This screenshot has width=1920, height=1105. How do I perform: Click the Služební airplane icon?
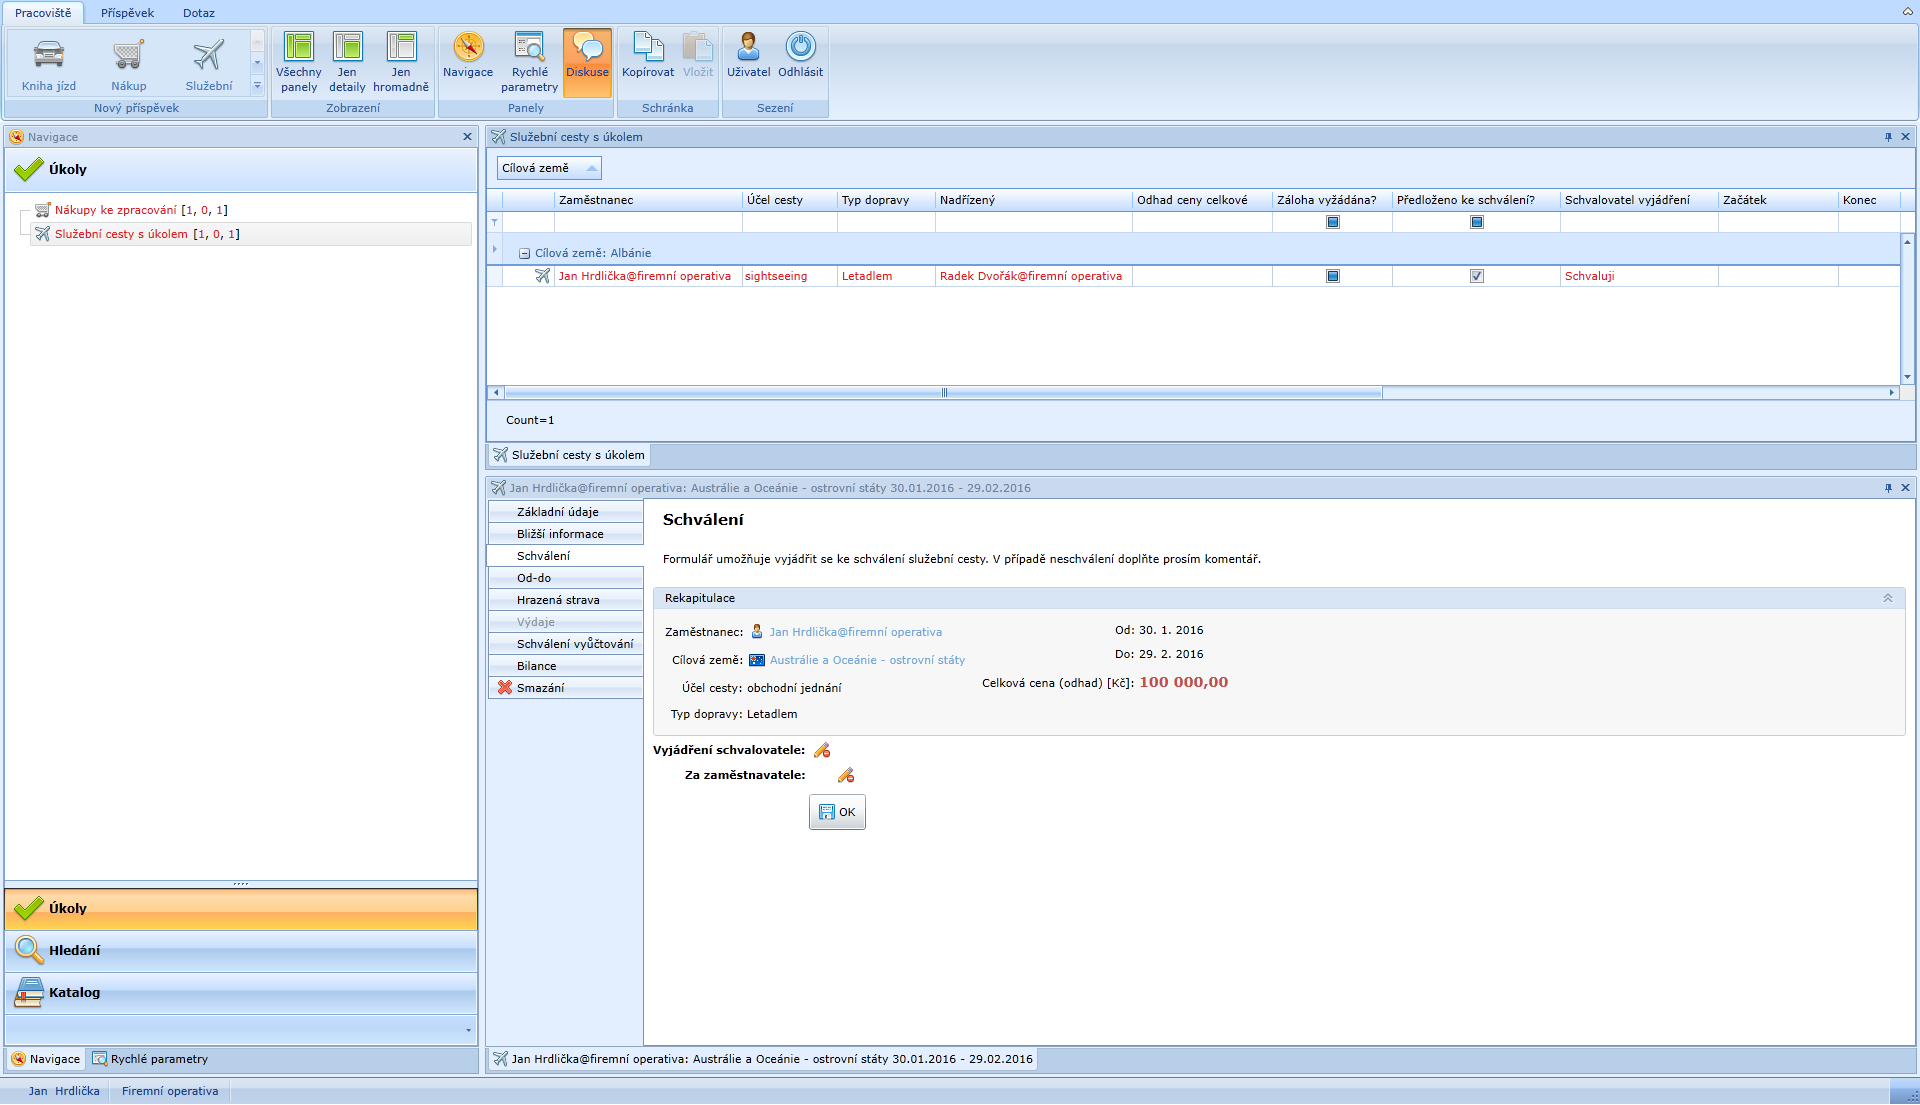click(x=208, y=56)
